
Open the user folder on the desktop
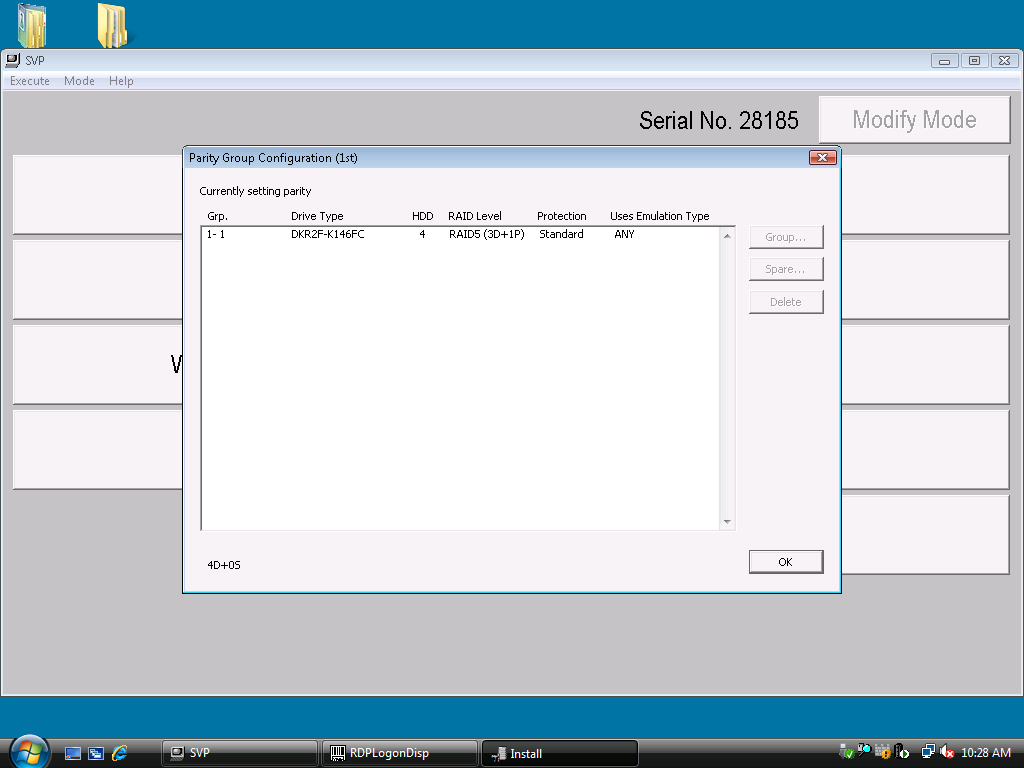32,26
